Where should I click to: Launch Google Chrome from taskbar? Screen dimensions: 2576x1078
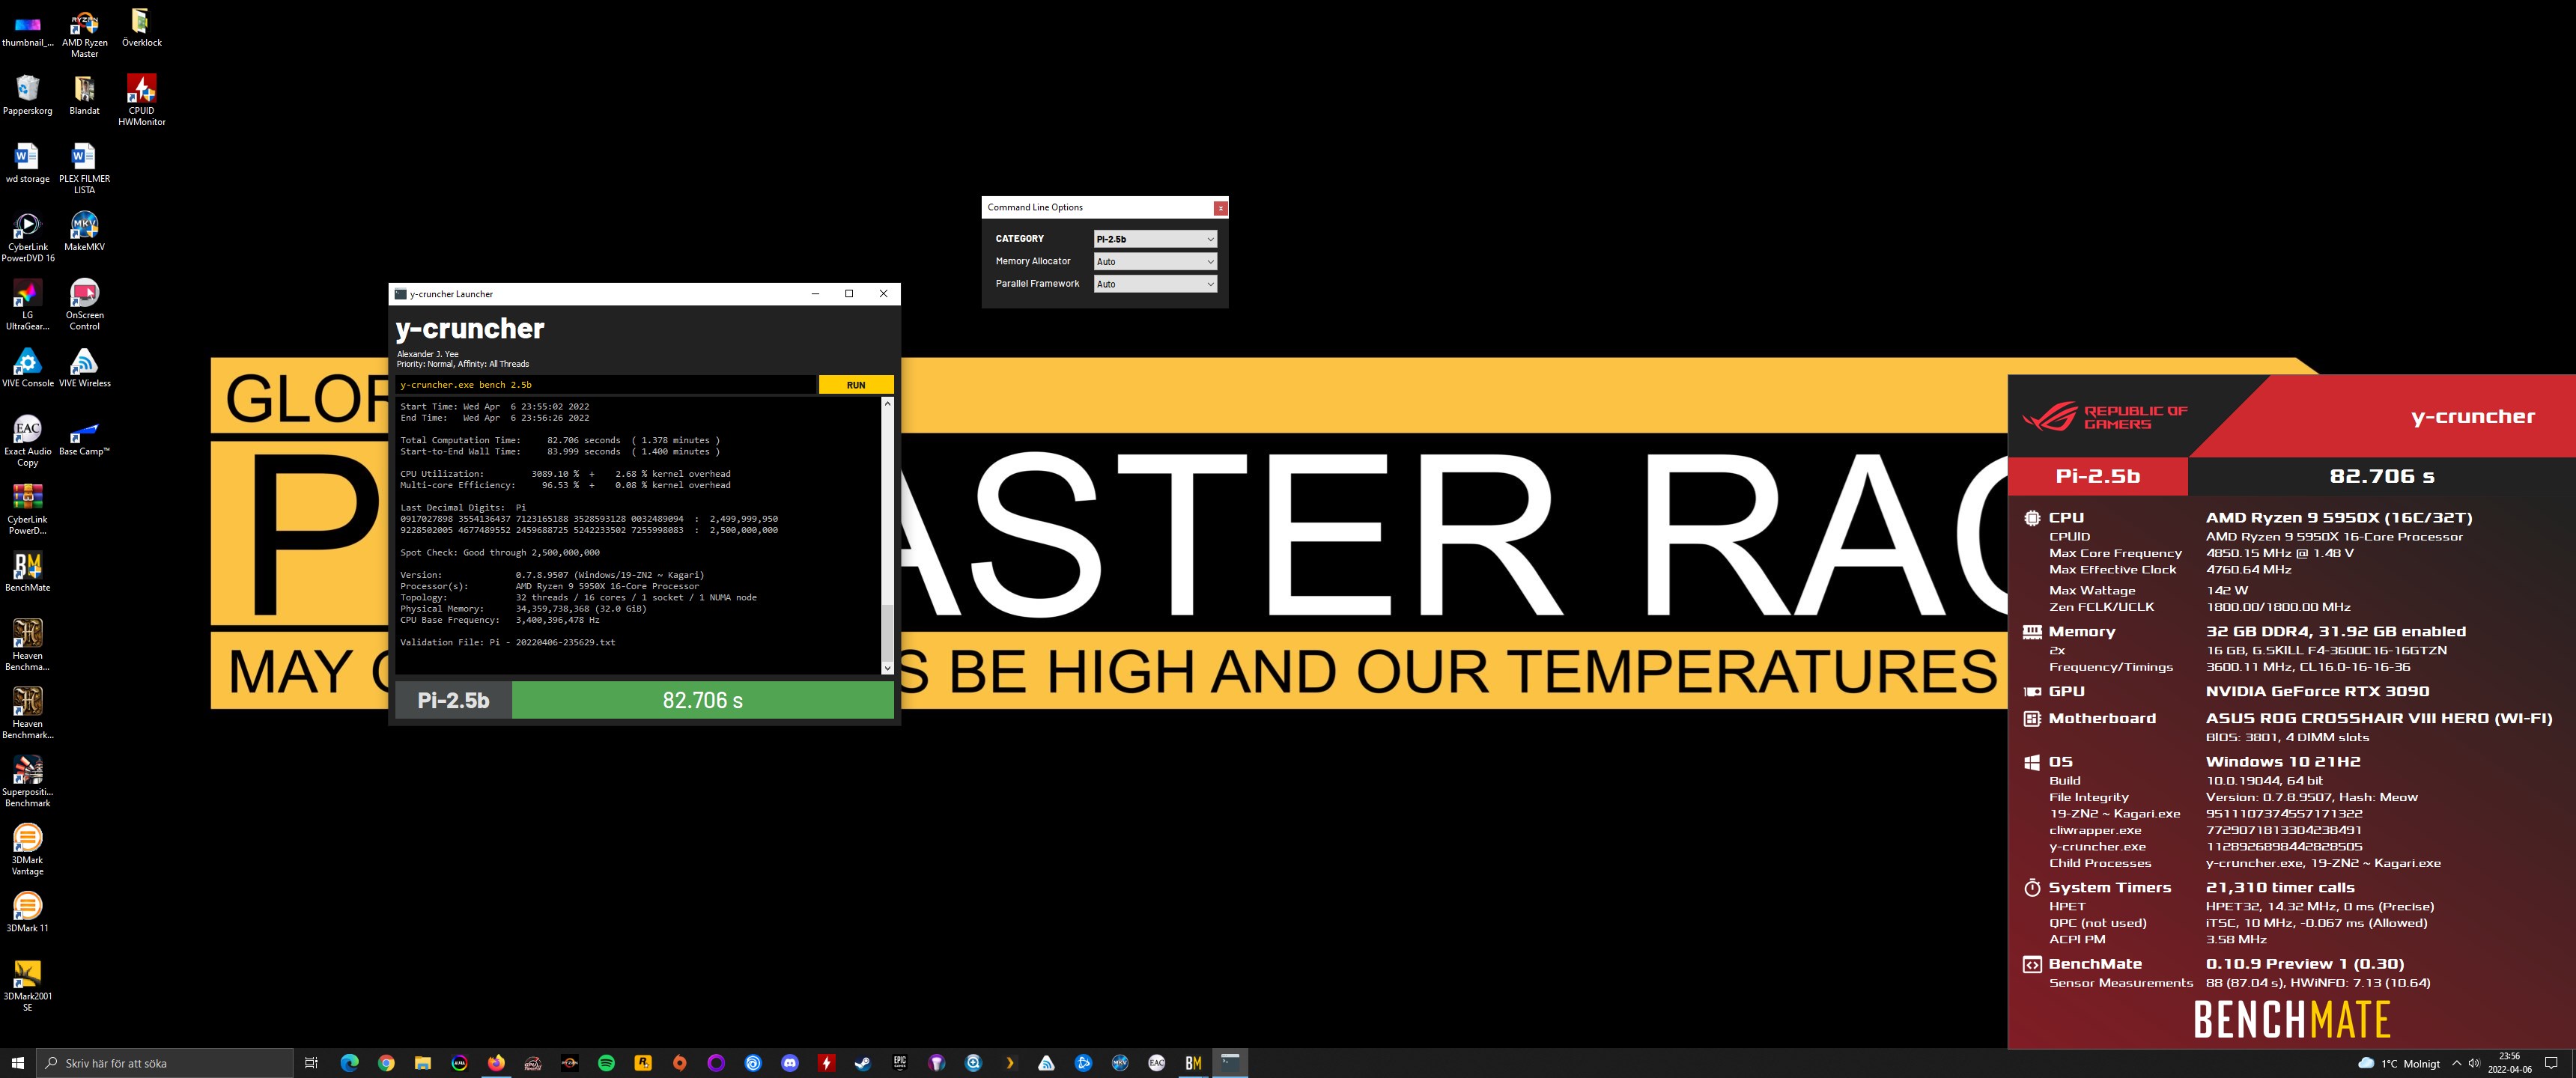pyautogui.click(x=386, y=1063)
